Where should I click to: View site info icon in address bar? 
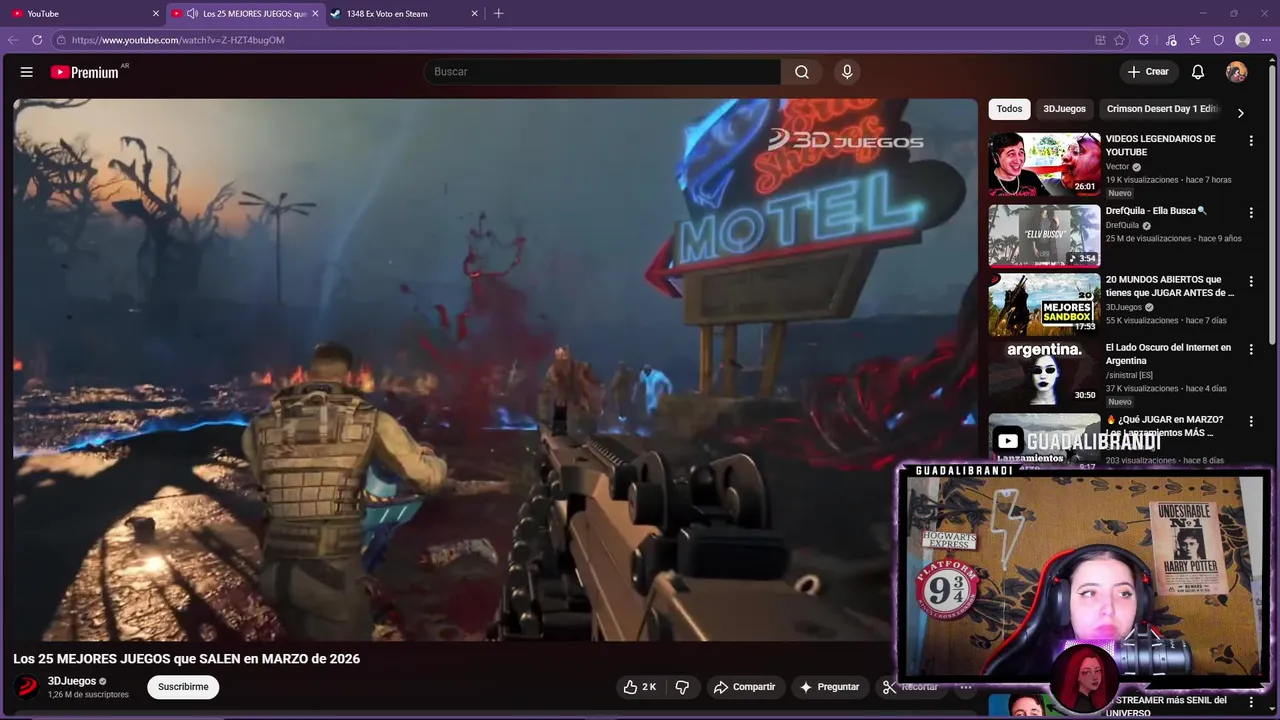click(x=61, y=40)
